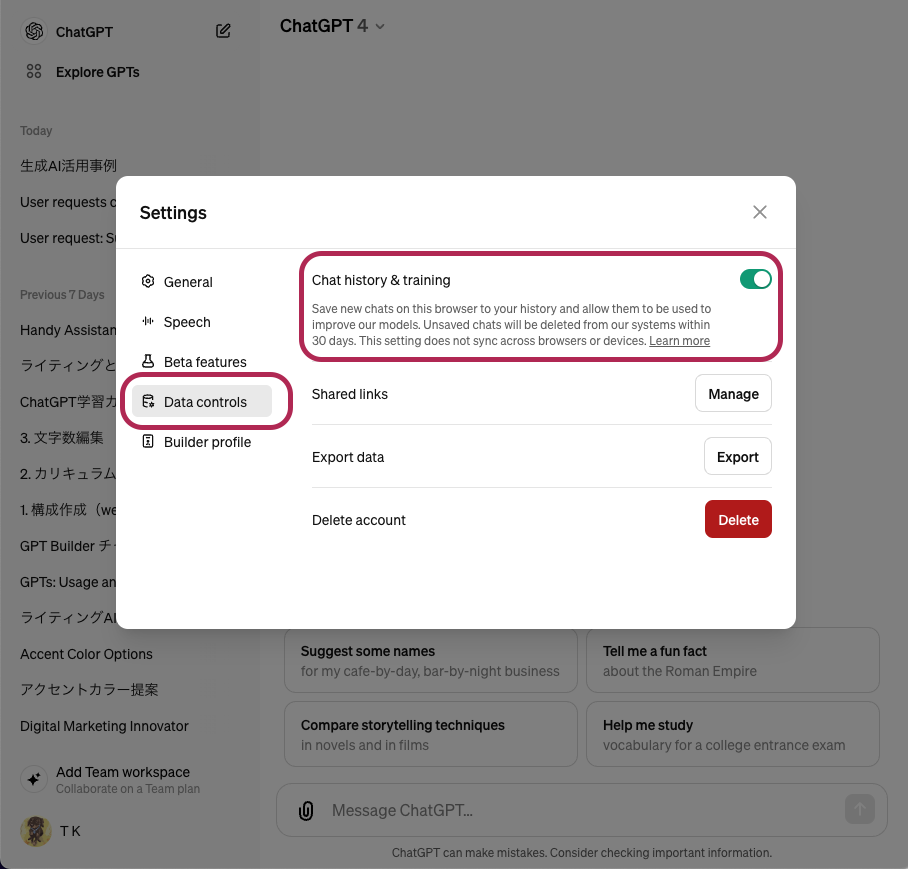Choose the Compare storytelling techniques card
This screenshot has width=908, height=869.
431,735
